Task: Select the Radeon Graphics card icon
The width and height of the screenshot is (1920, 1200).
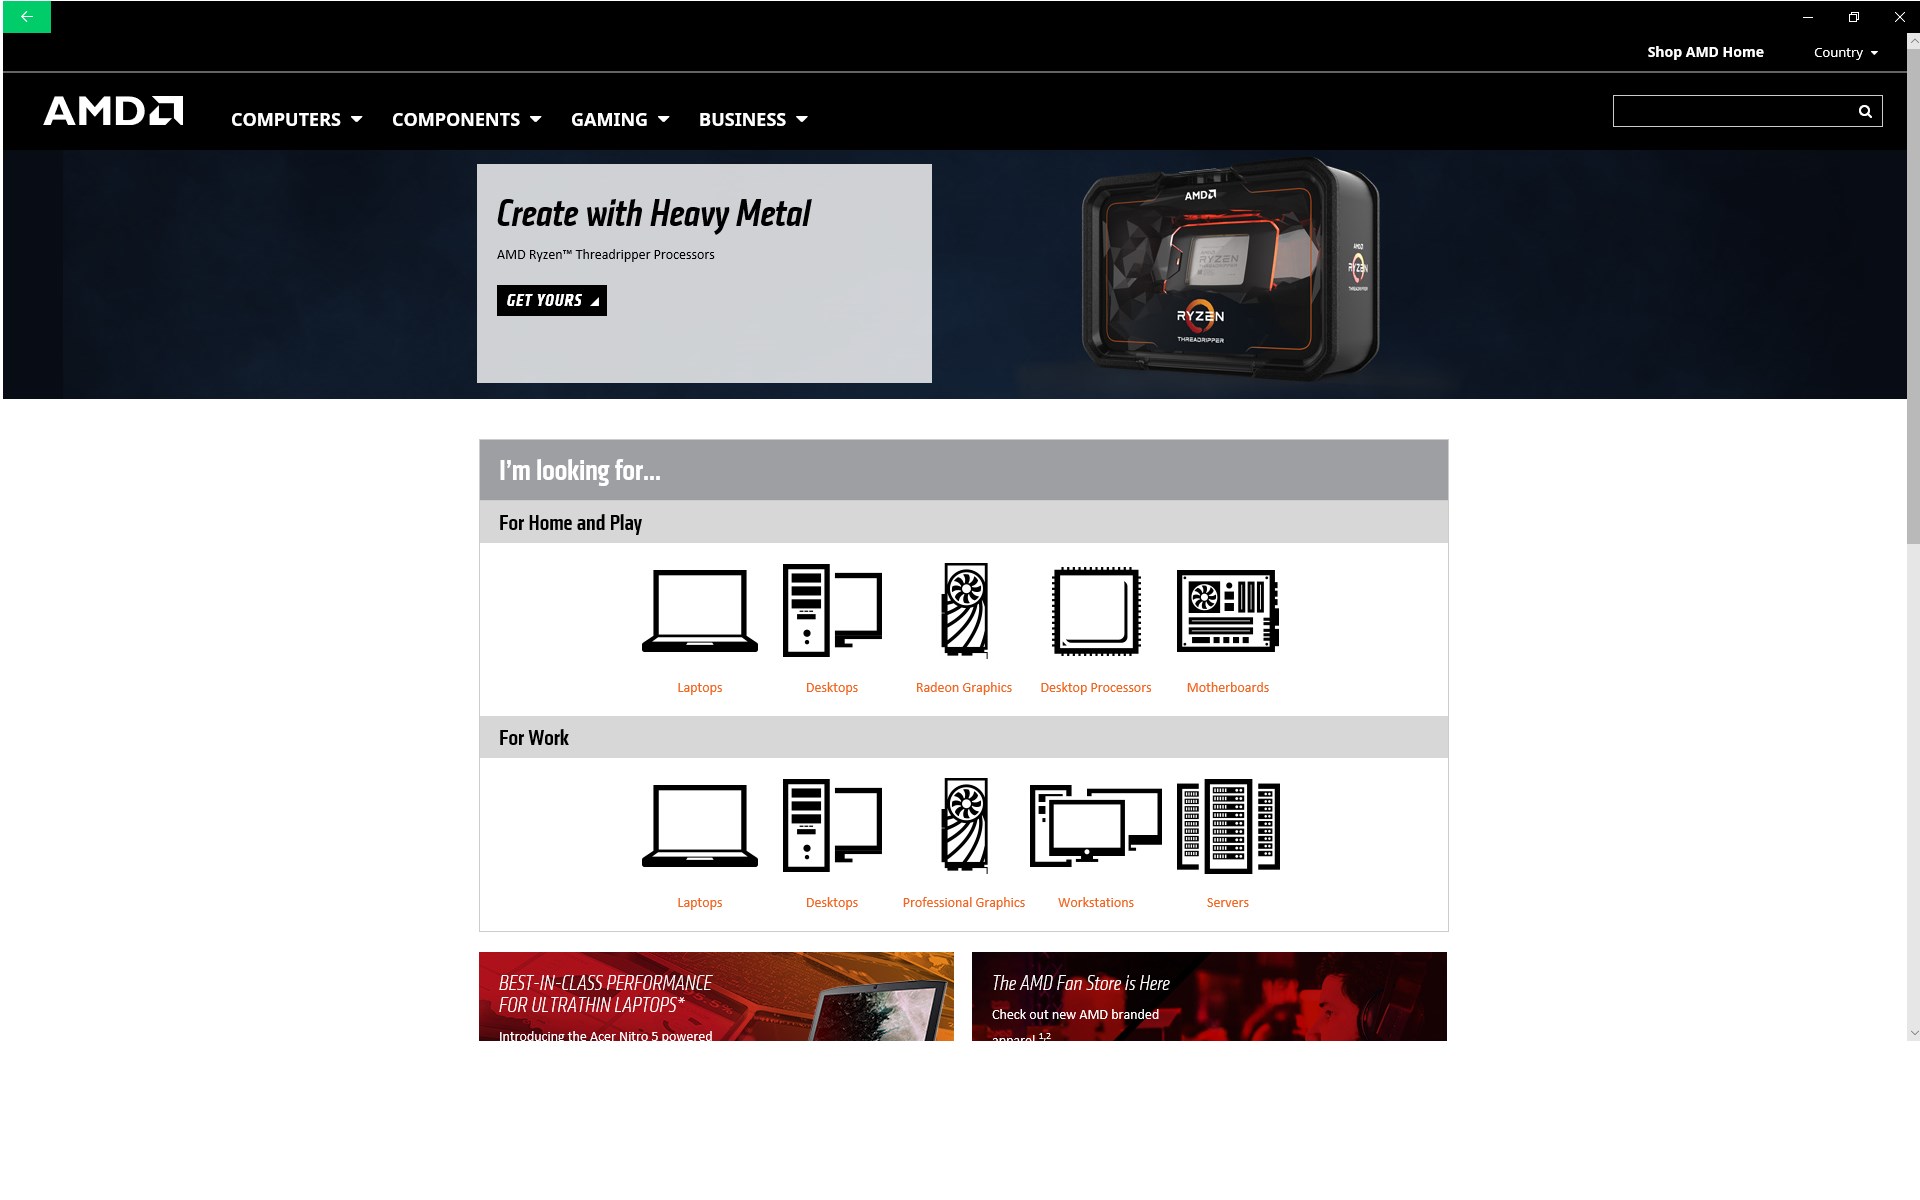Action: tap(964, 611)
